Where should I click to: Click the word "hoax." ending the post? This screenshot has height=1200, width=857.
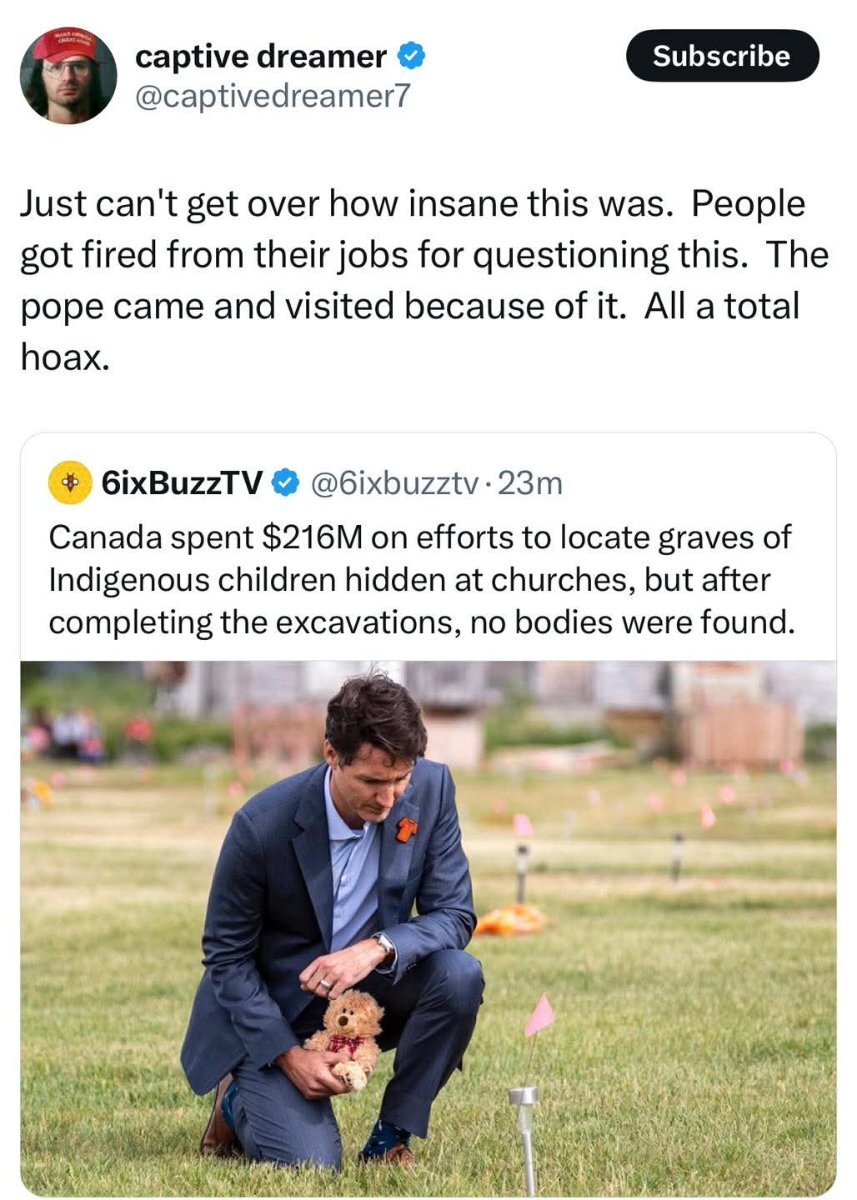[64, 357]
